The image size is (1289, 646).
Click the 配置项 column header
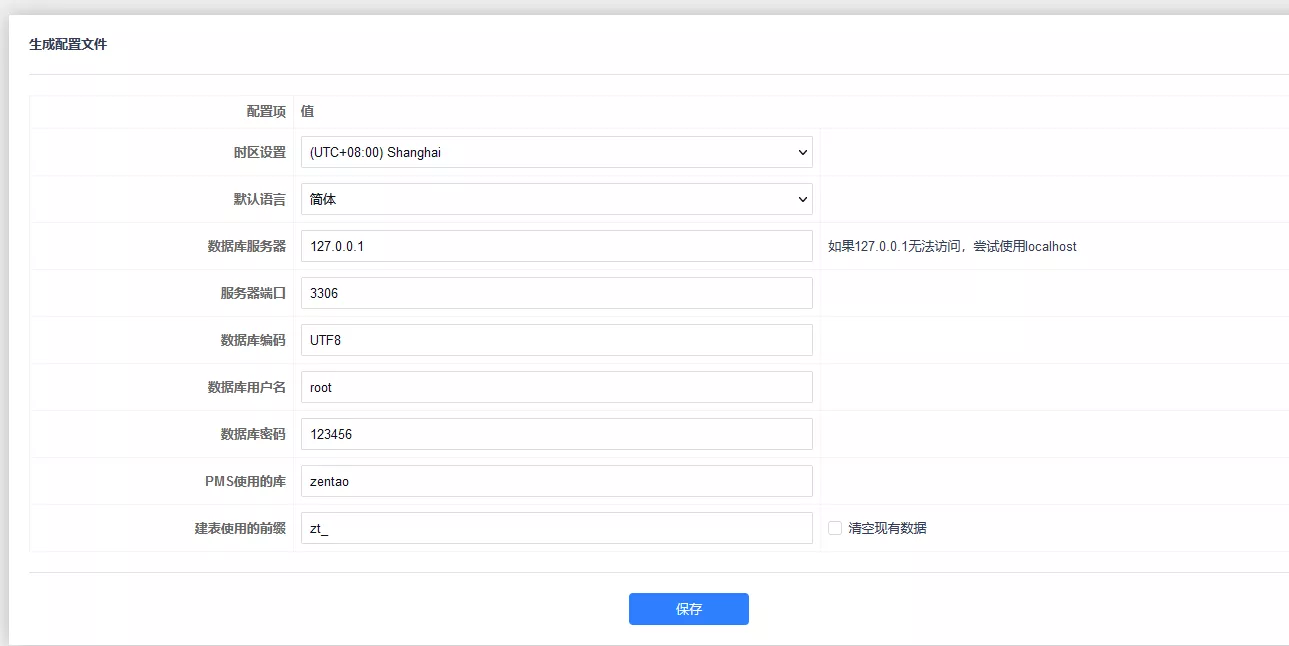[x=266, y=112]
